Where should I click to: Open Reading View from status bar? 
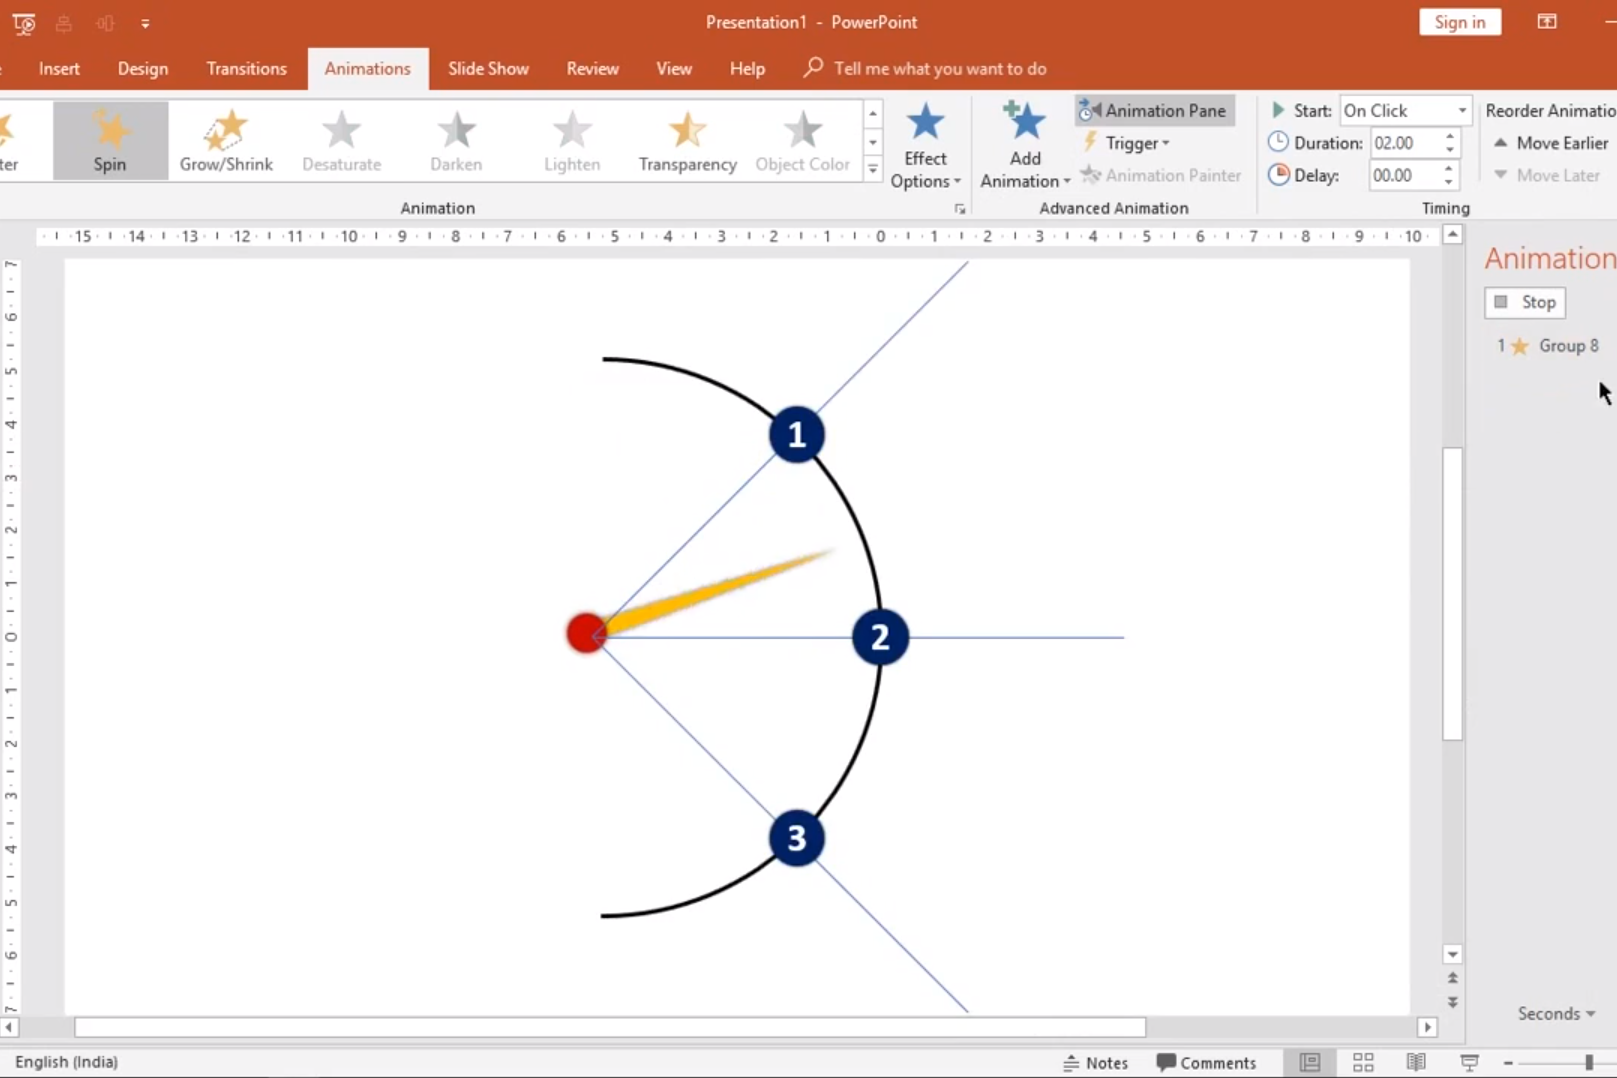pos(1416,1062)
